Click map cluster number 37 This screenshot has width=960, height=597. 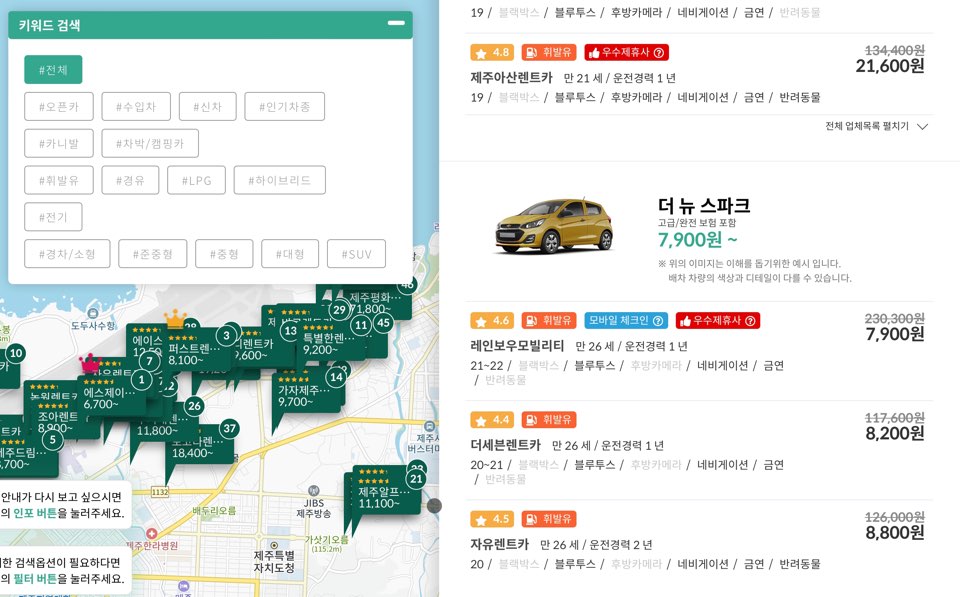[230, 428]
